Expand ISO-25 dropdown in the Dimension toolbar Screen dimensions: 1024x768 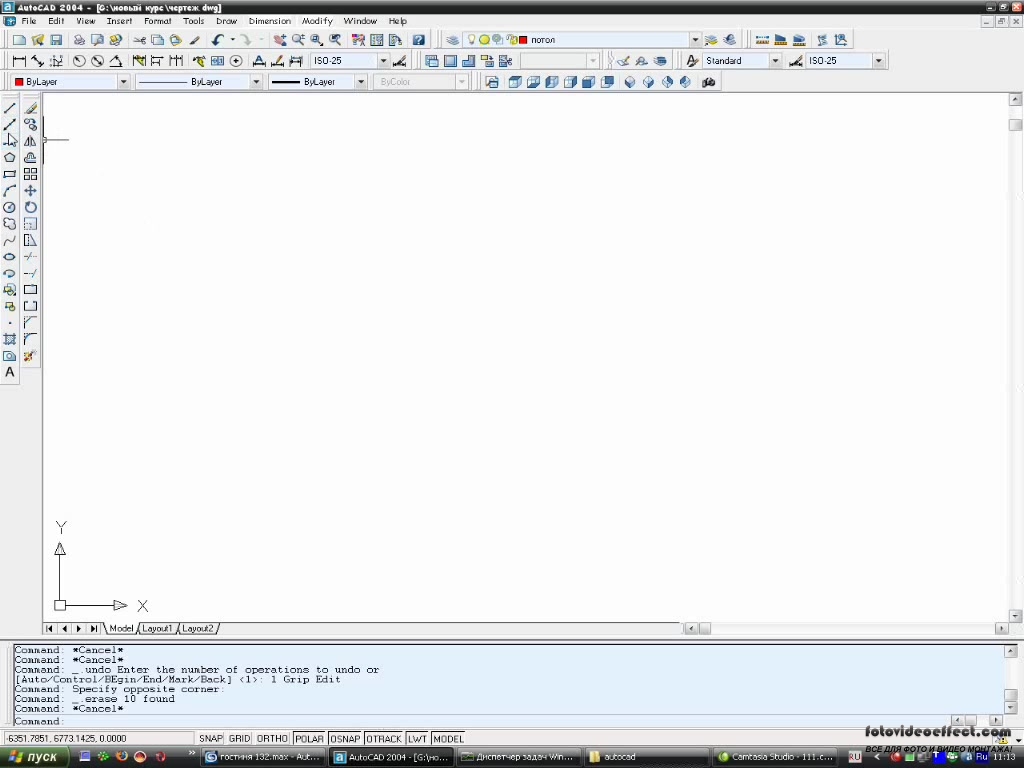point(383,61)
